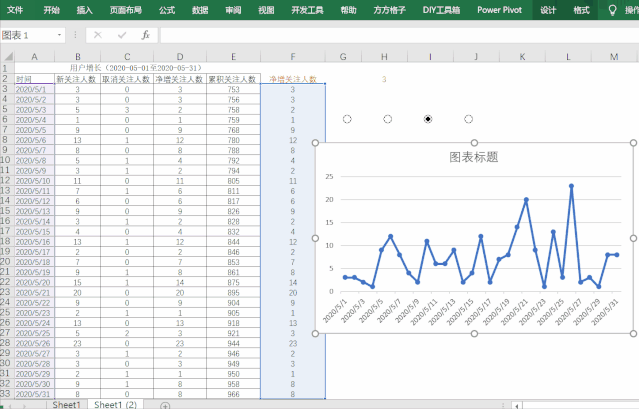The width and height of the screenshot is (639, 409).
Task: Click the chart title 图表标题
Action: click(474, 157)
